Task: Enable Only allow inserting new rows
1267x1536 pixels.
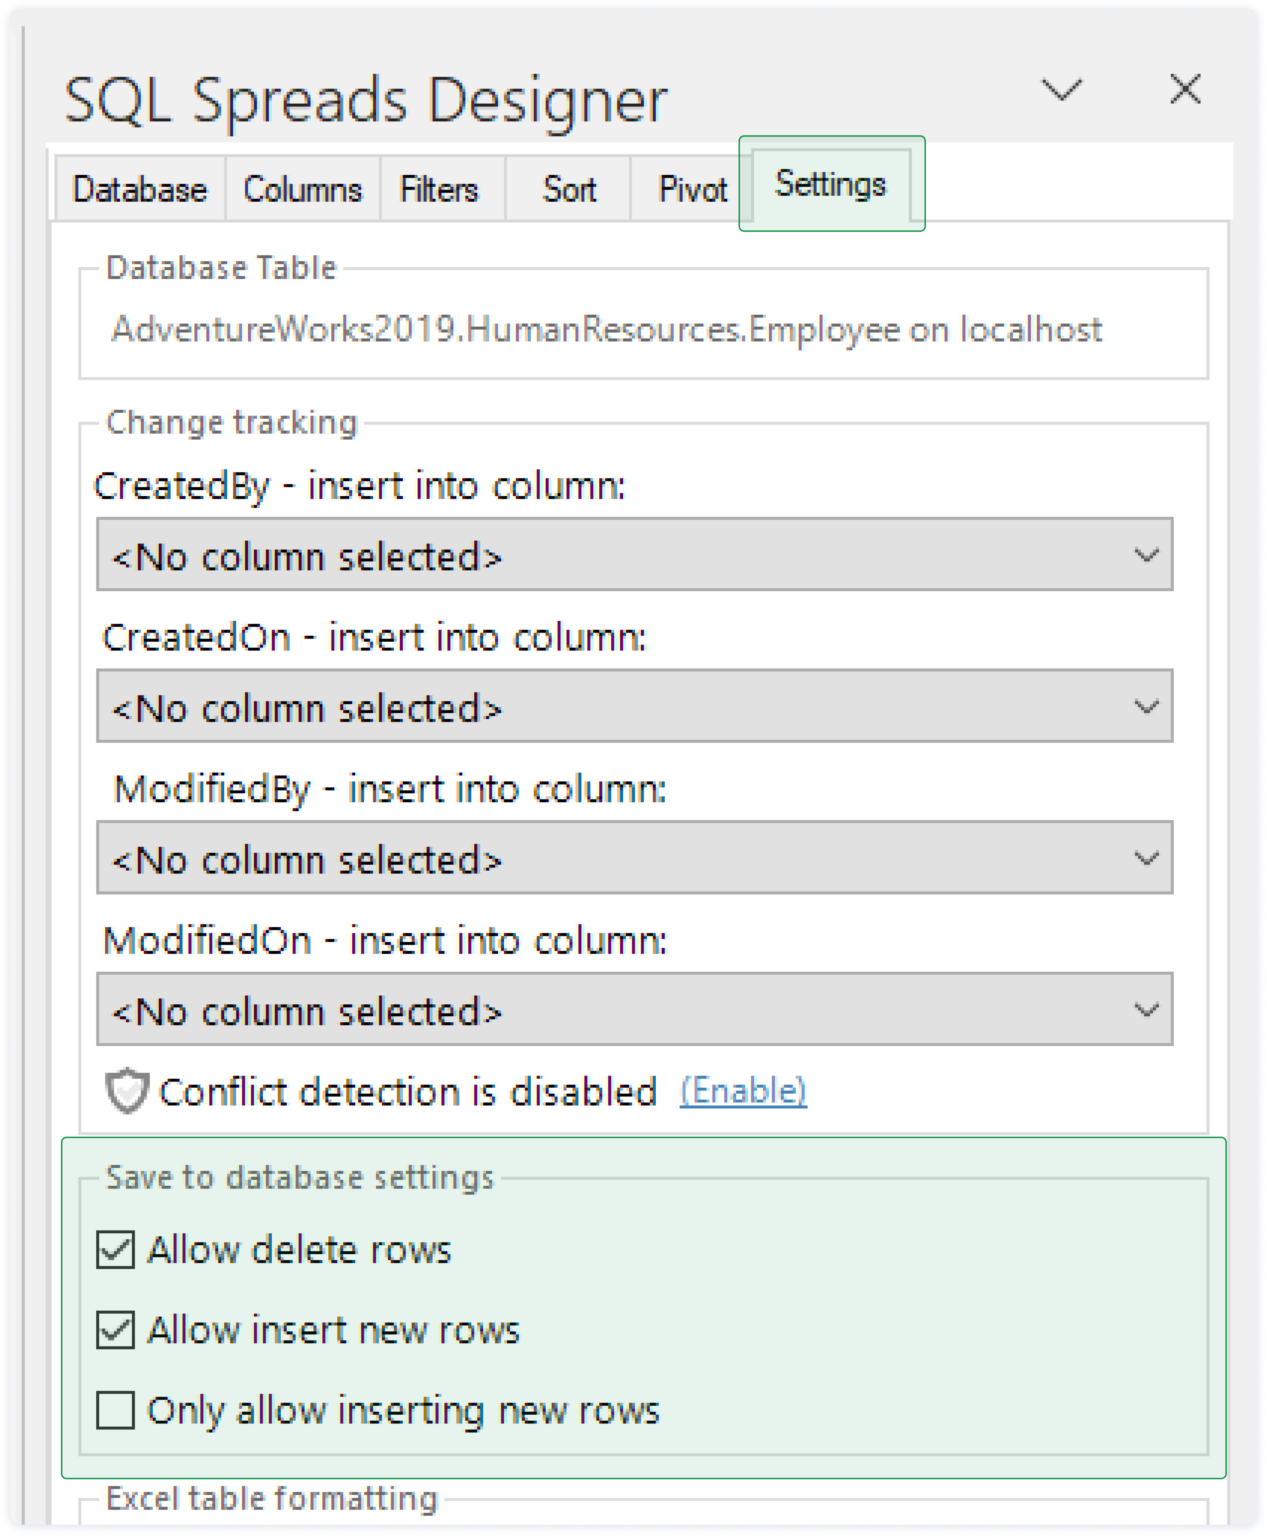Action: [x=116, y=1410]
